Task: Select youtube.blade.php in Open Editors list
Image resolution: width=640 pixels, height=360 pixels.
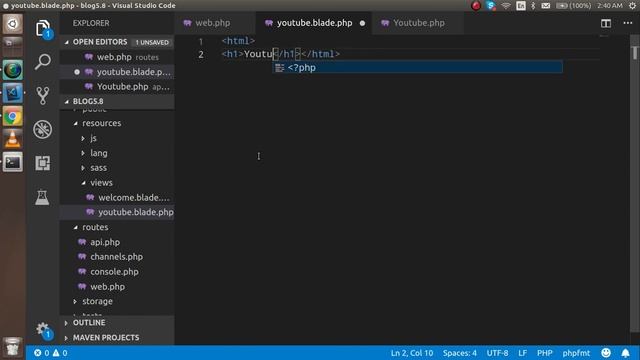Action: [x=117, y=72]
